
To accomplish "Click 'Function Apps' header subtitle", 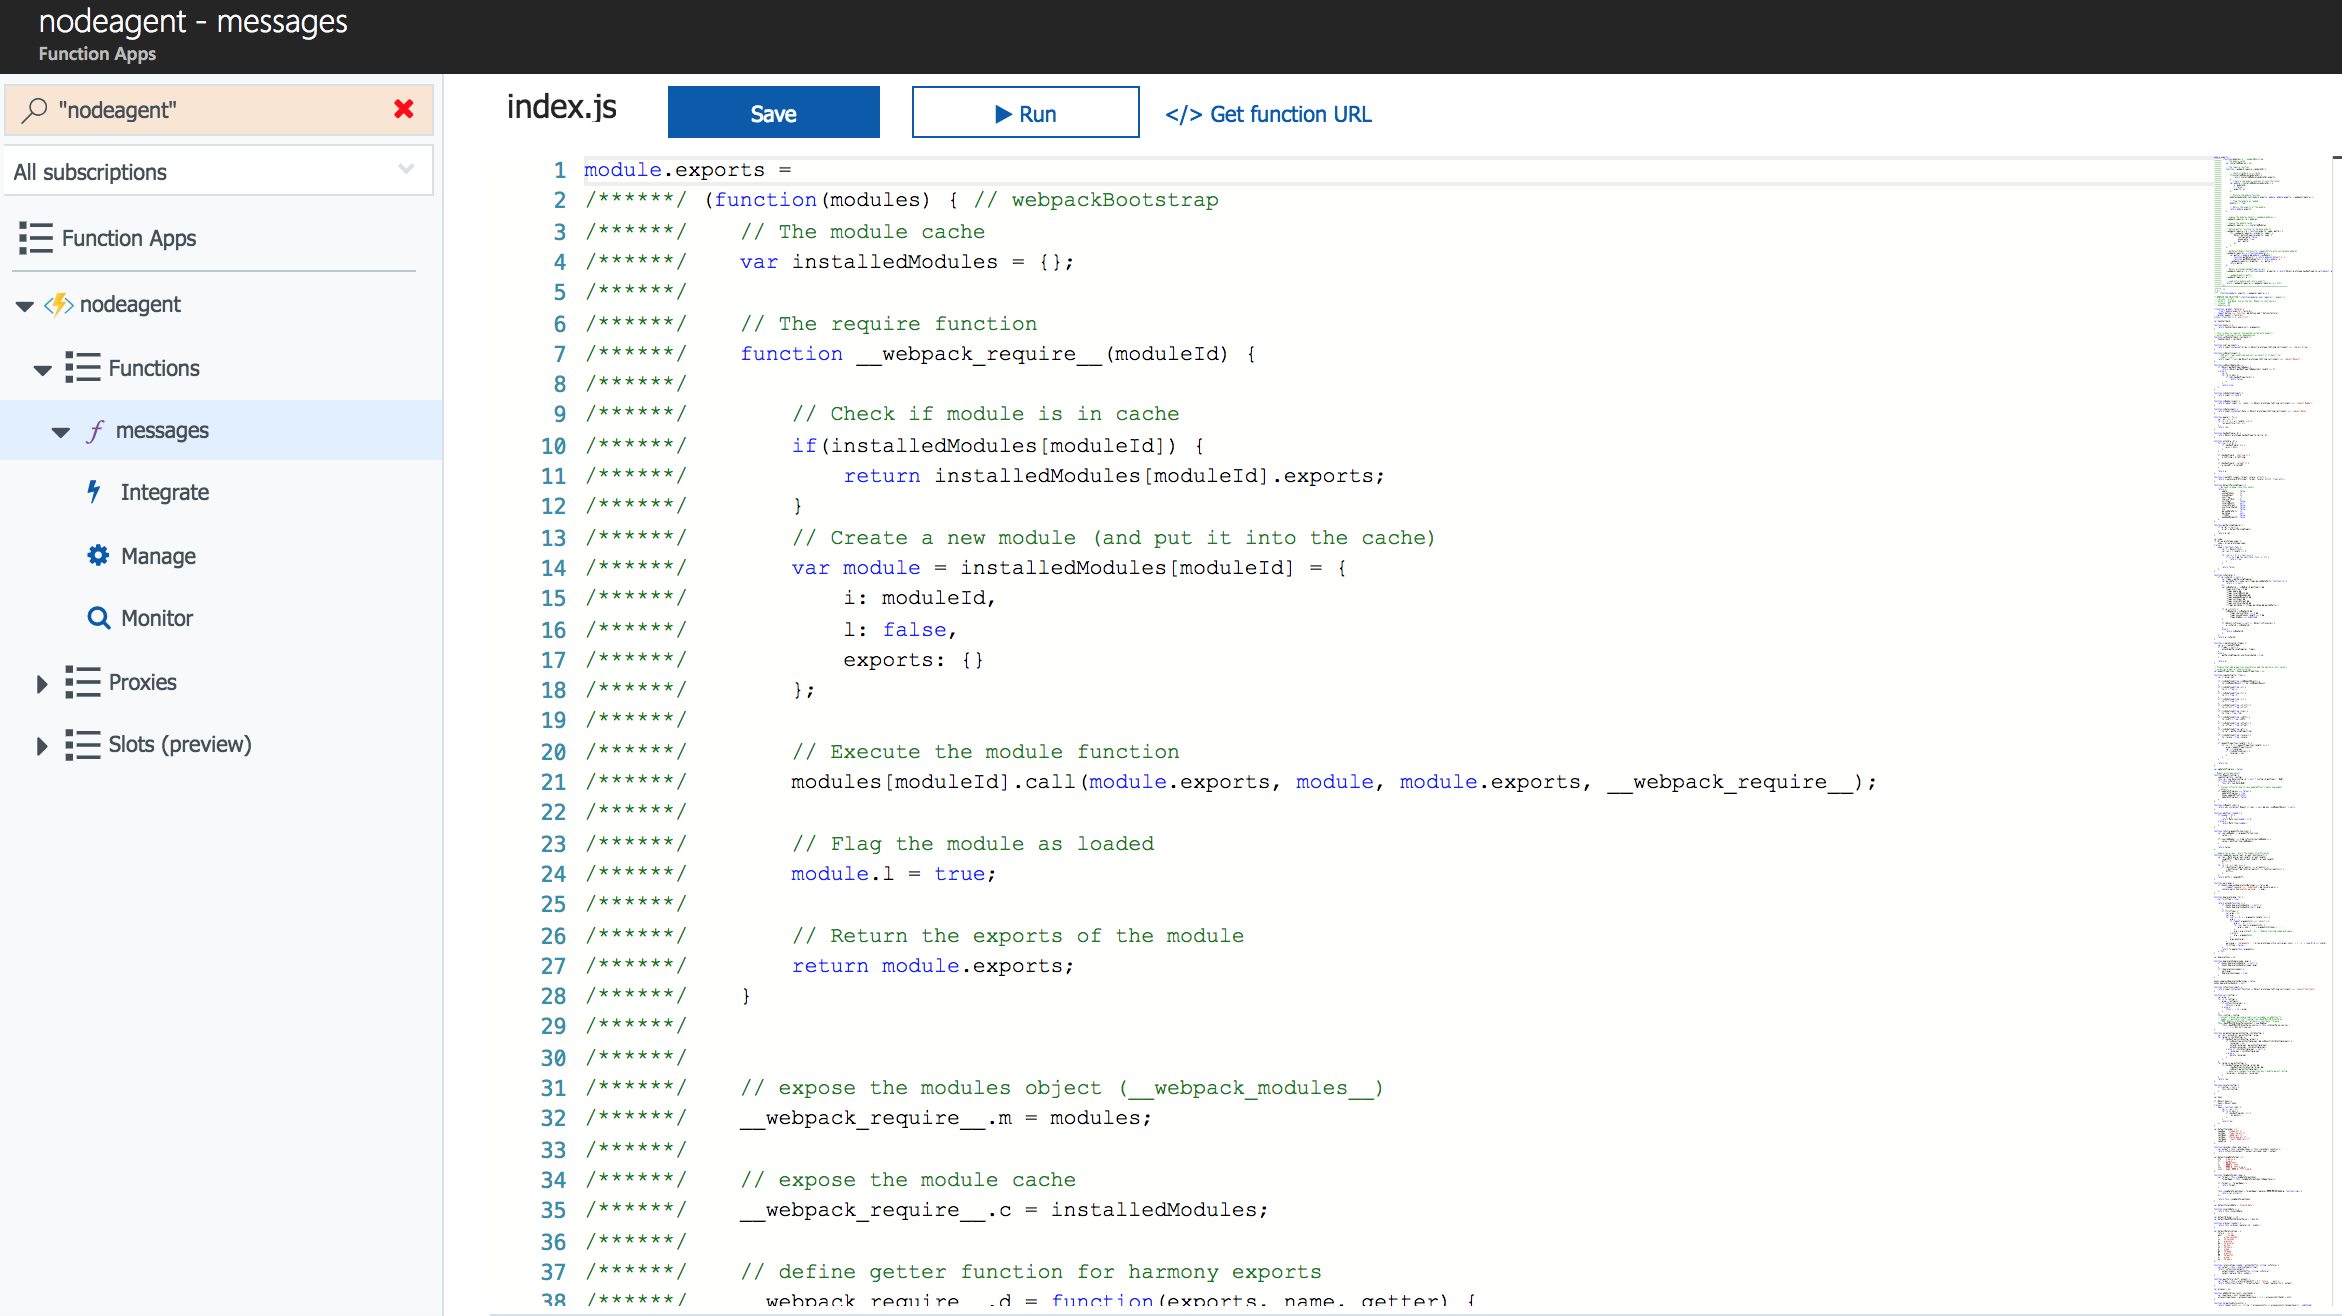I will tap(97, 54).
